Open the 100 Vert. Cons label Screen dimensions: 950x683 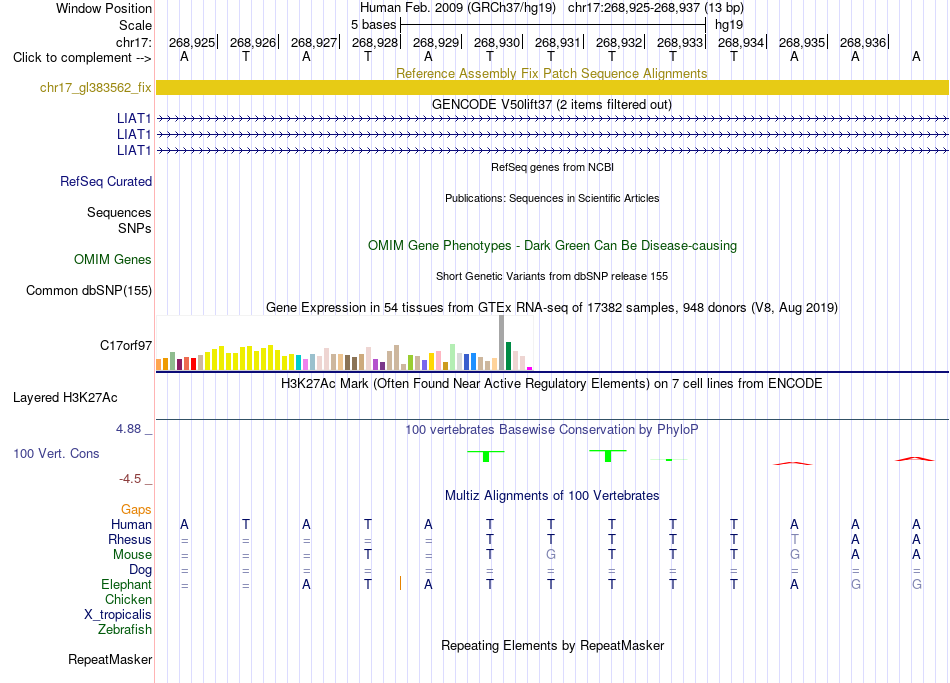pos(56,453)
